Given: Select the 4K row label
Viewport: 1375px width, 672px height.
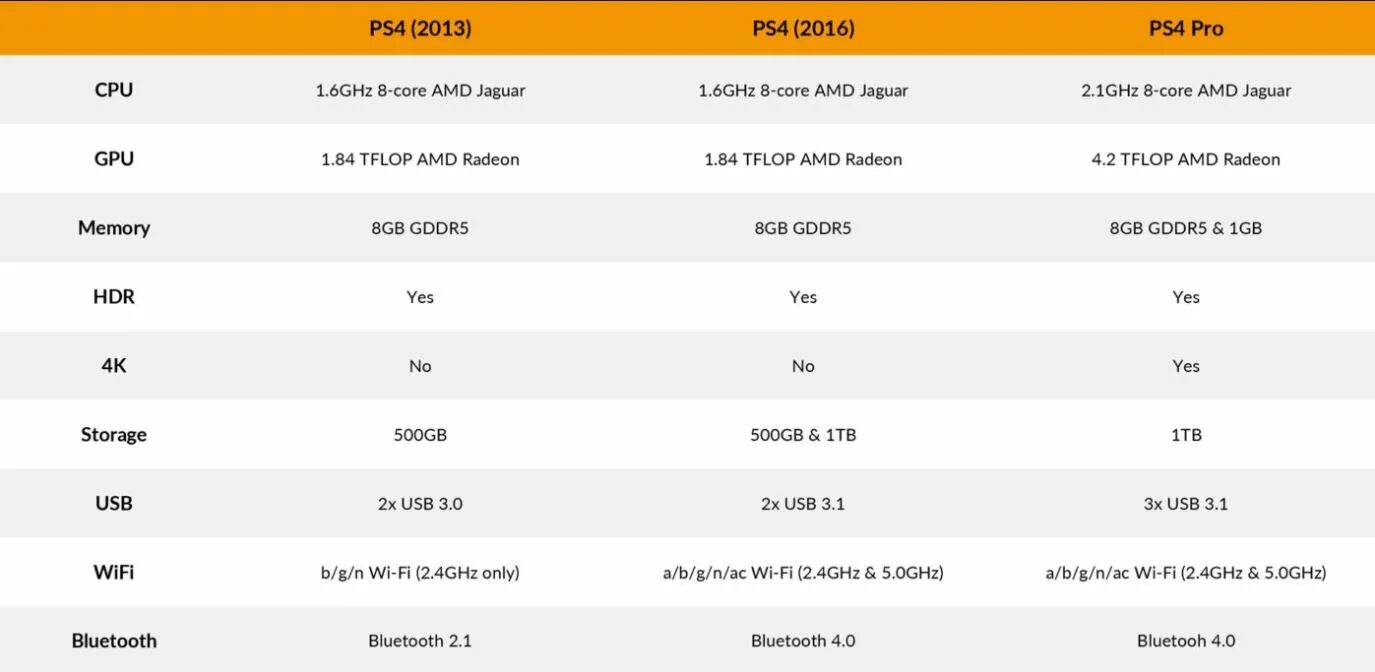Looking at the screenshot, I should [114, 366].
